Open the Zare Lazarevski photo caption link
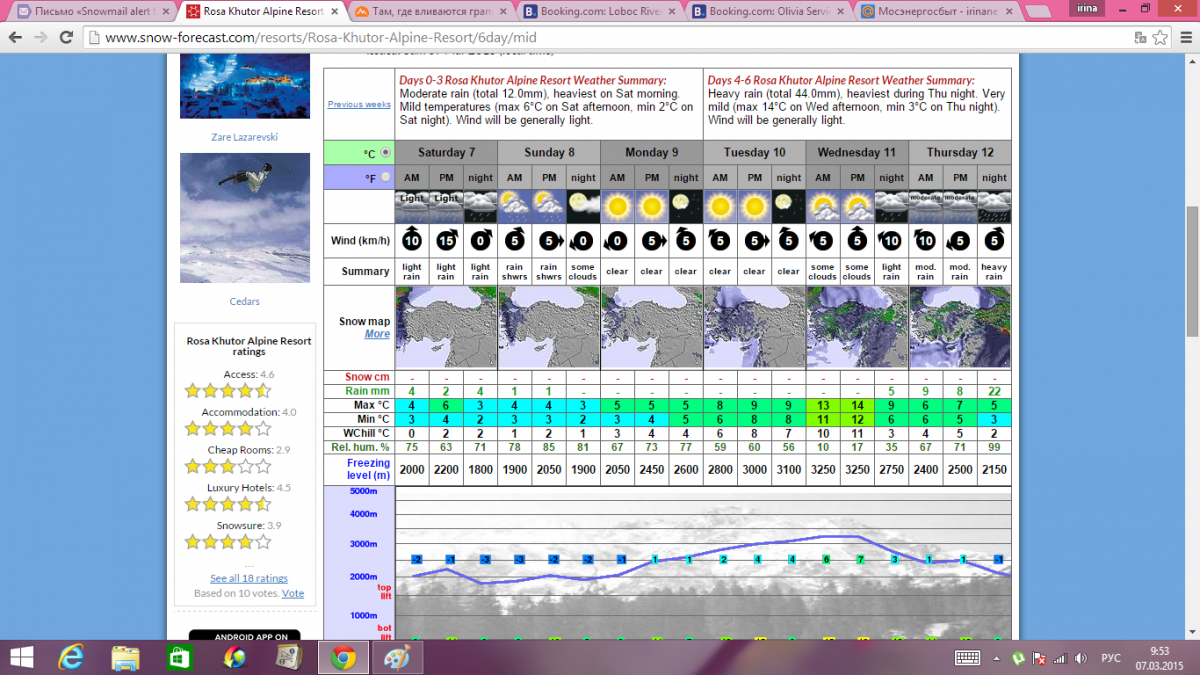 point(245,137)
